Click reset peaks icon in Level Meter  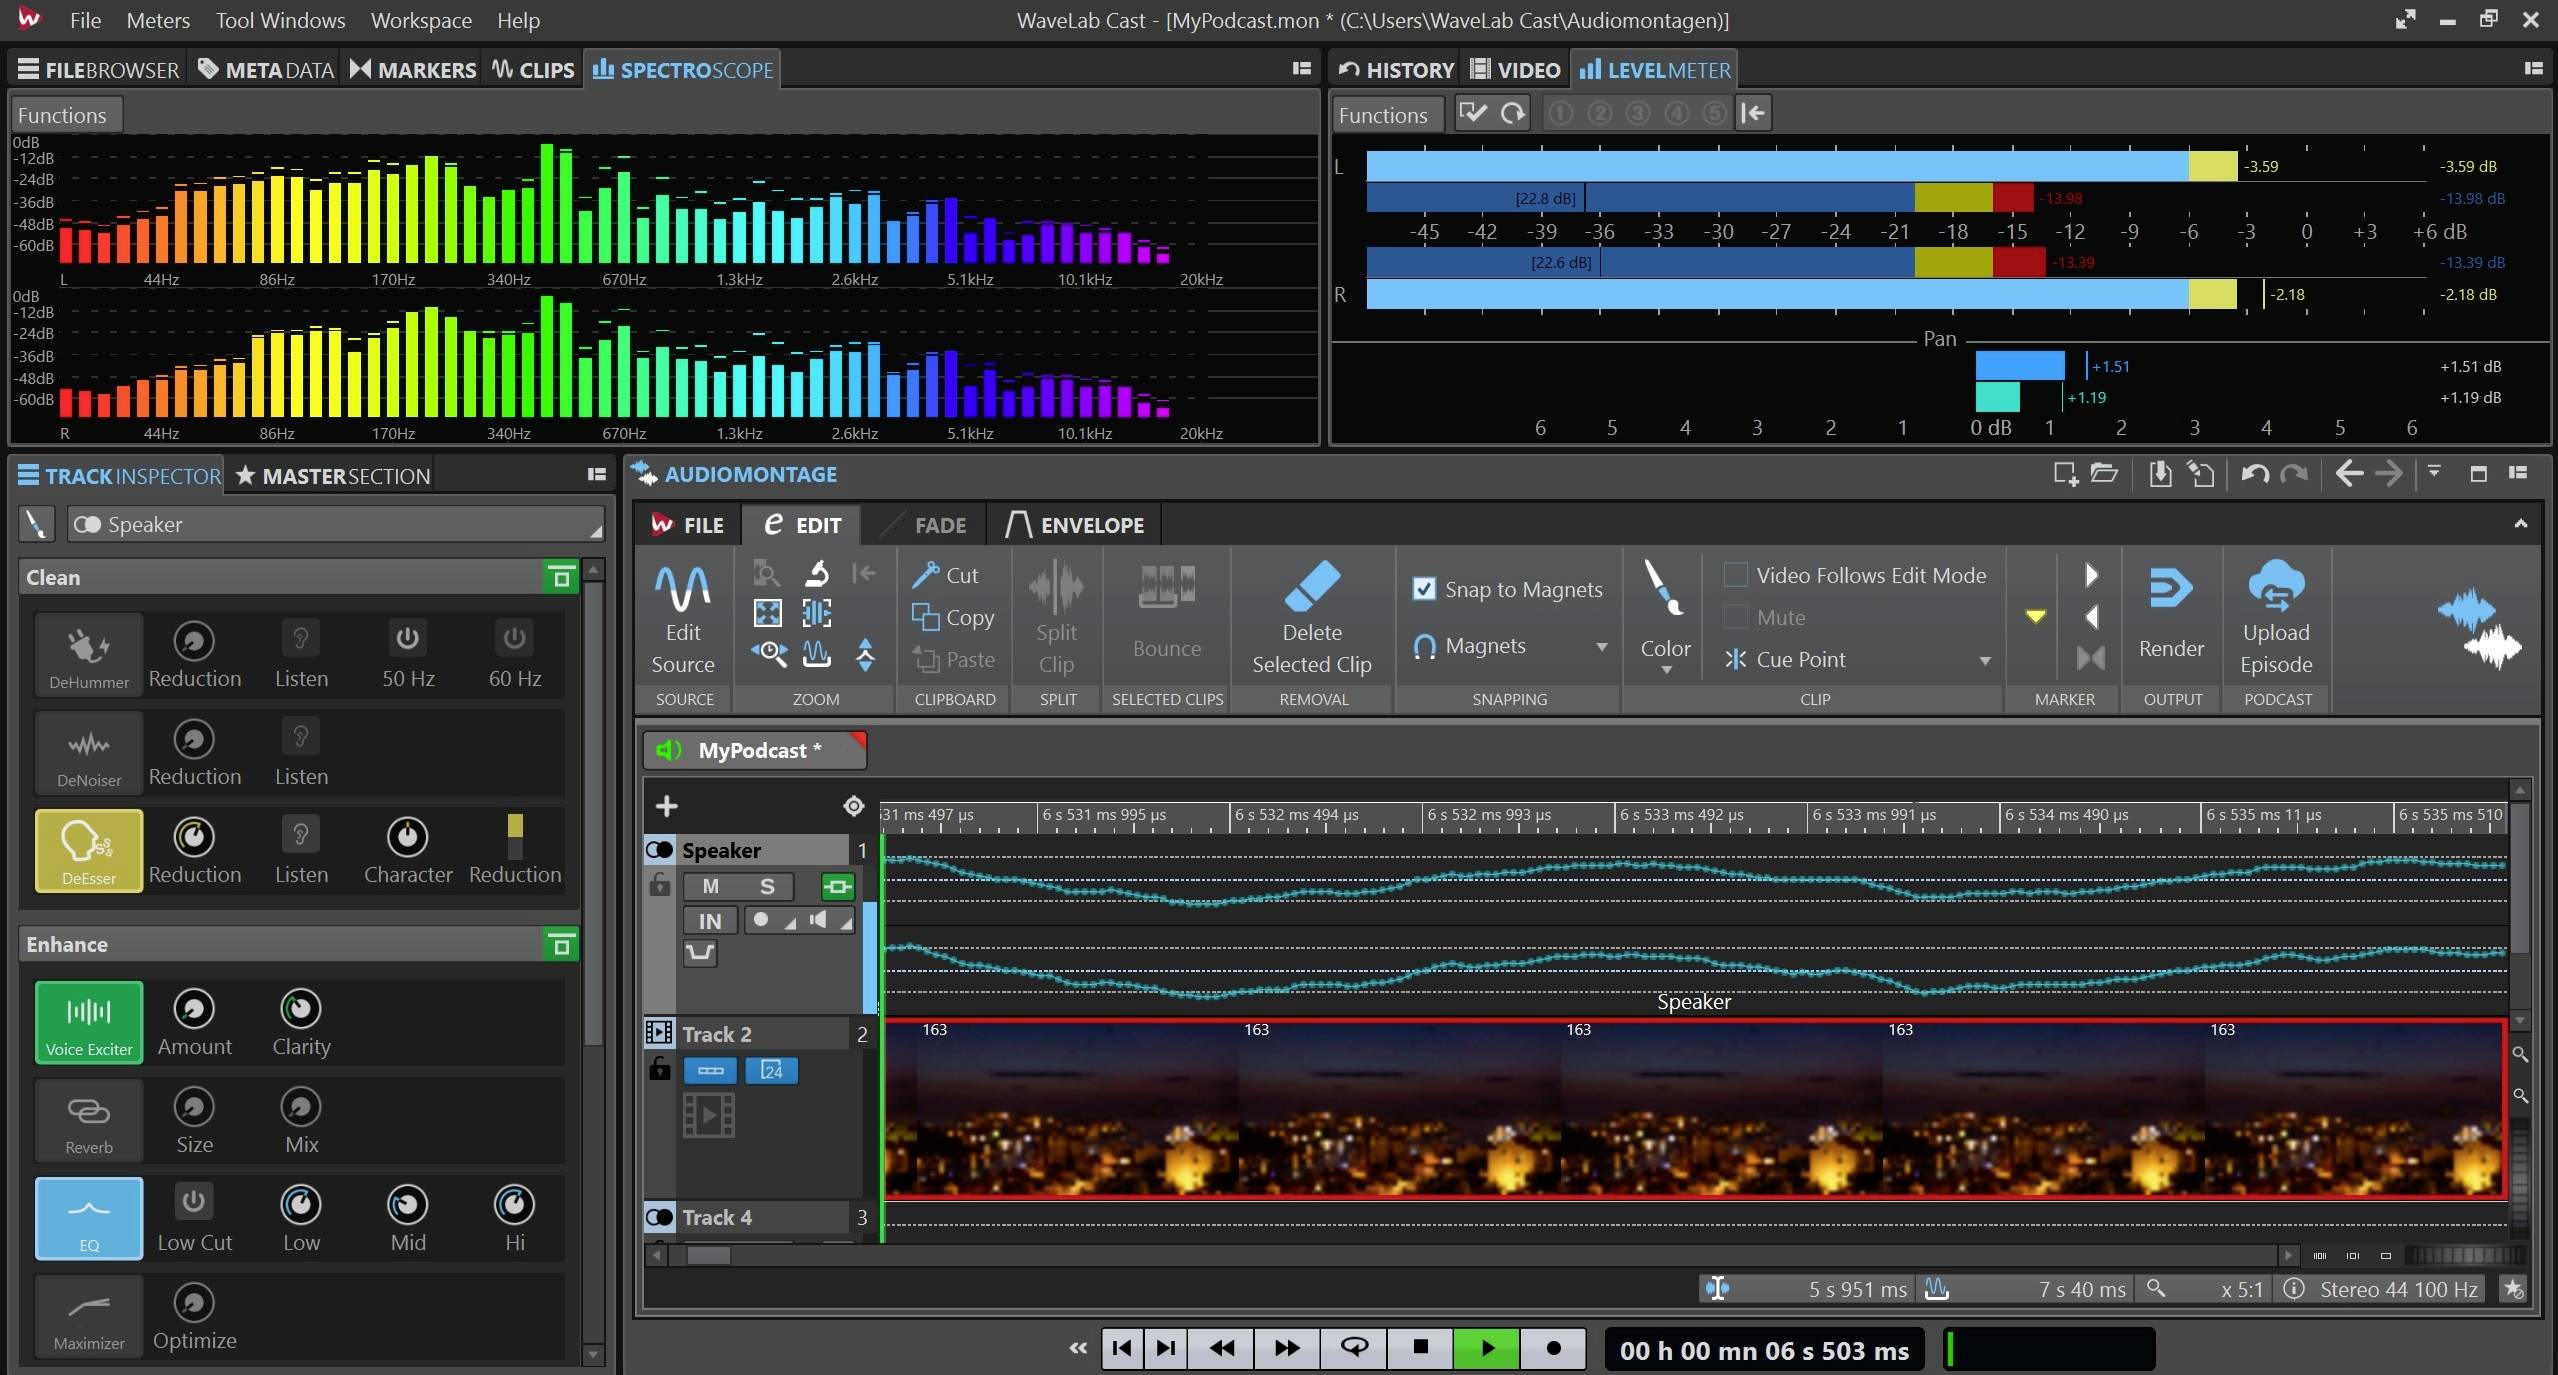[x=1512, y=113]
